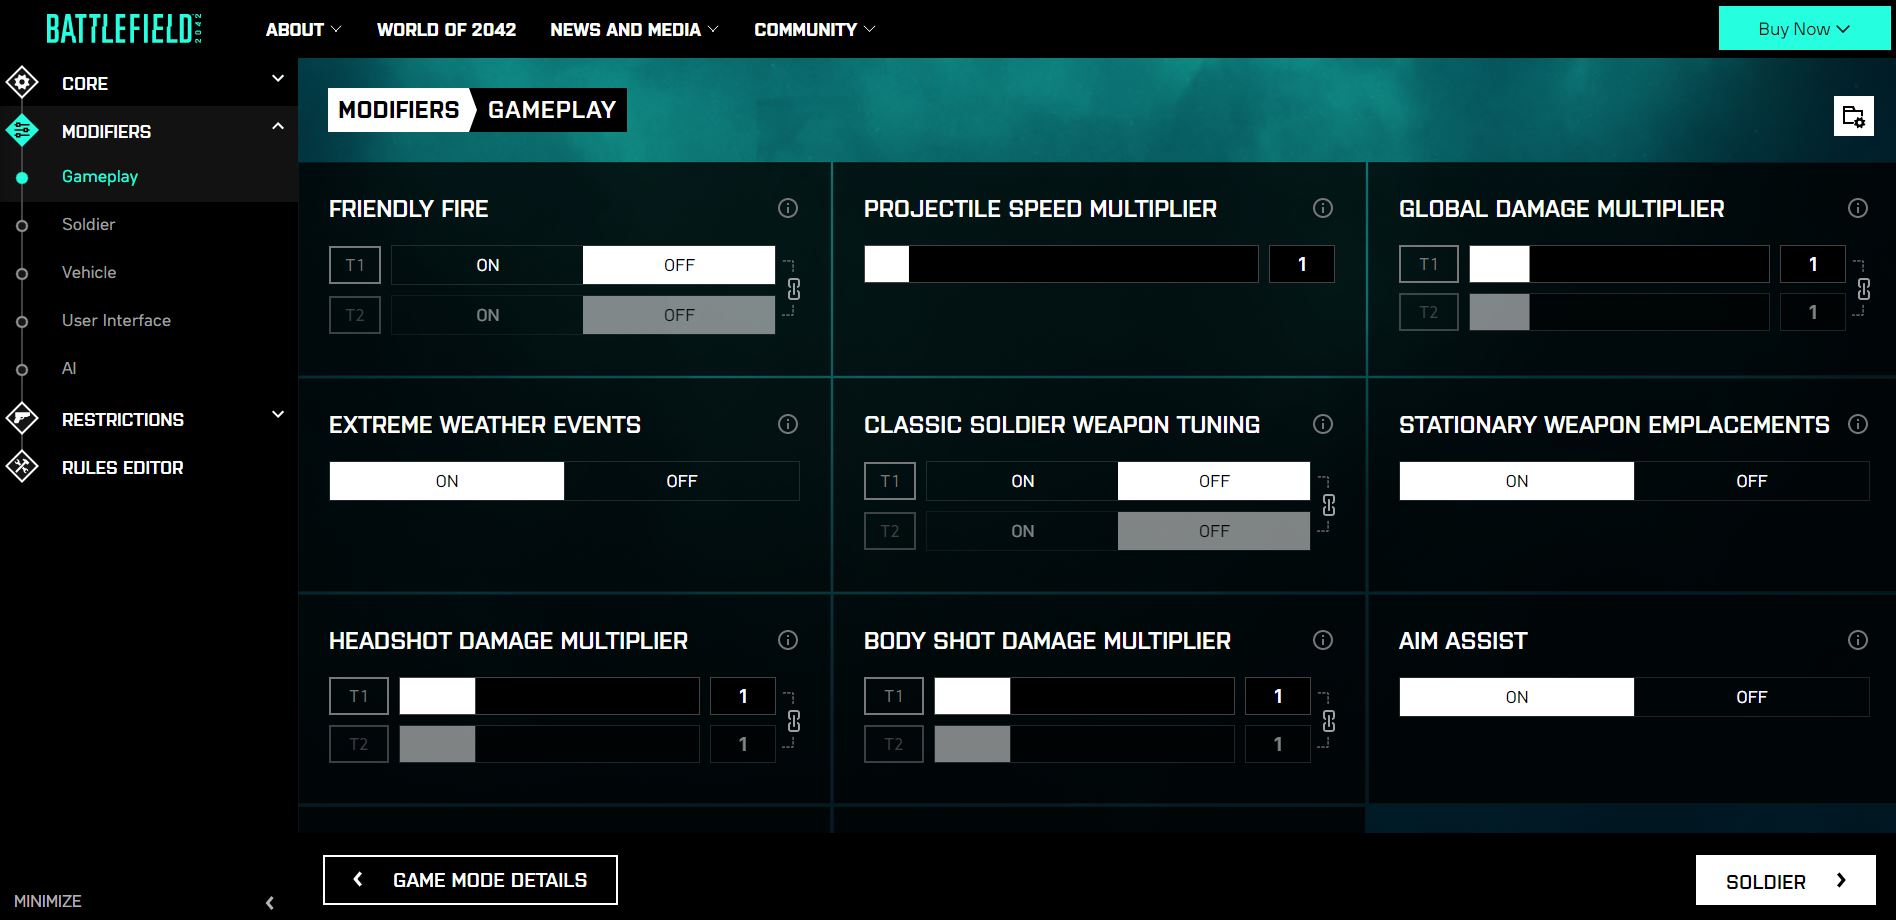Go back to Game Mode Details
Viewport: 1896px width, 920px height.
[x=470, y=880]
